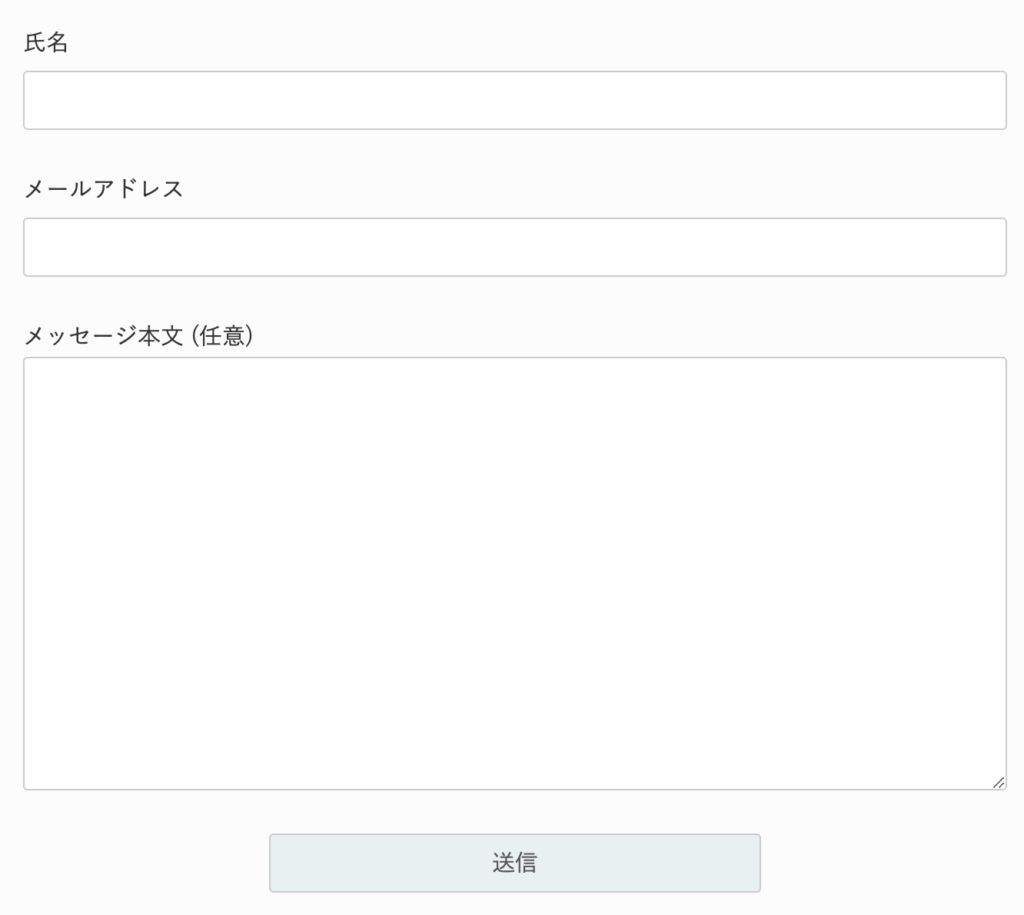The height and width of the screenshot is (915, 1024).
Task: Activate the text box under メールアドレス
Action: tap(515, 248)
